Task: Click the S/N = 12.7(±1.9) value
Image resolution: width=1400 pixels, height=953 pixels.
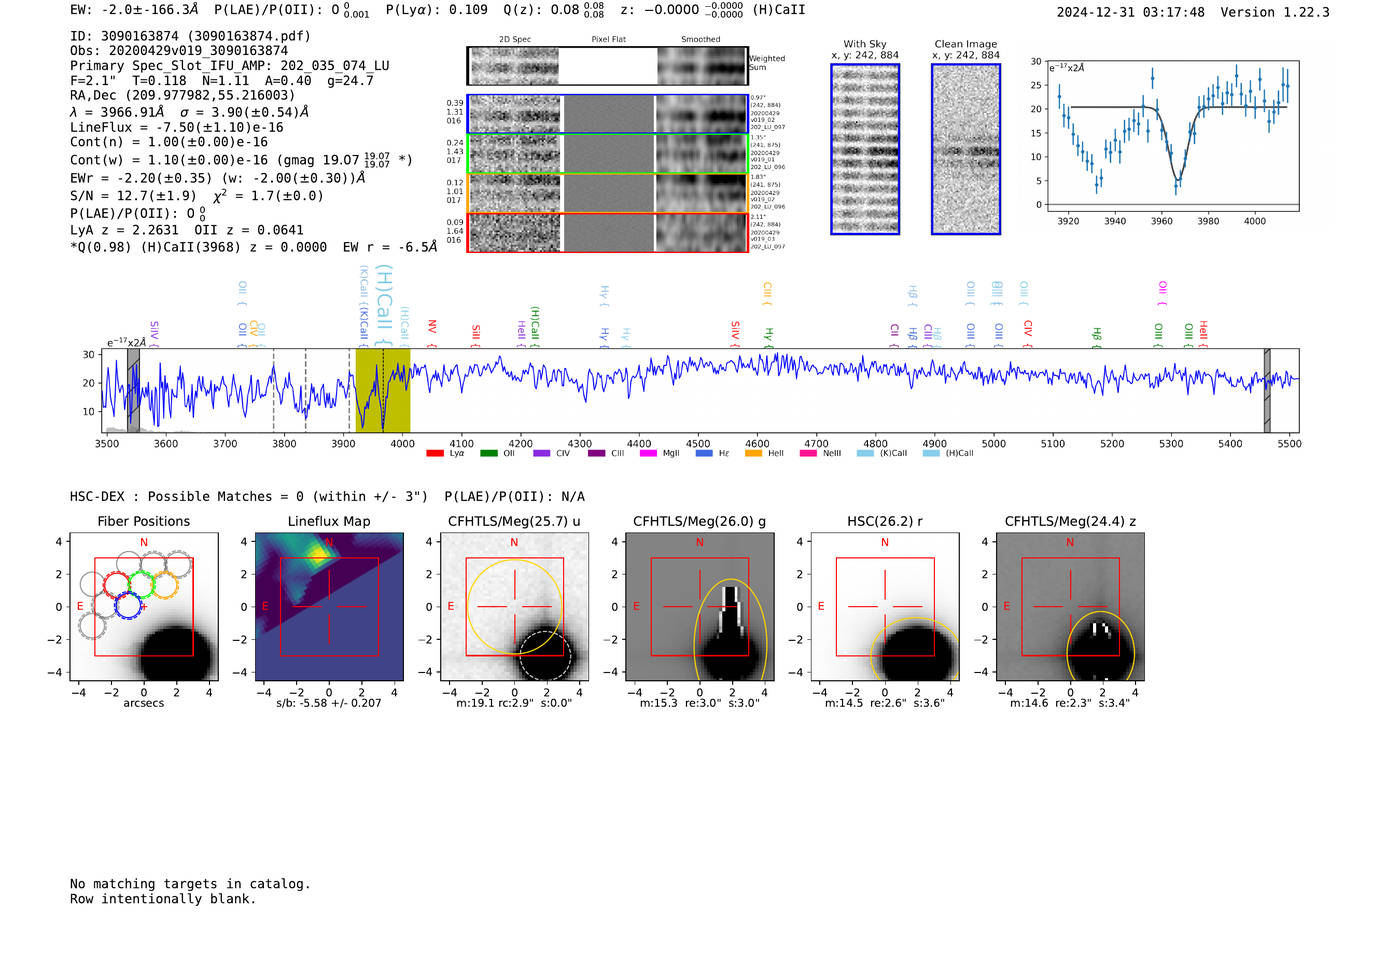Action: coord(133,196)
